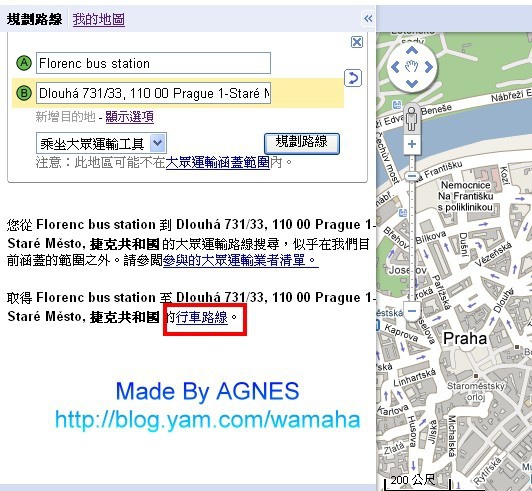Image resolution: width=532 pixels, height=491 pixels.
Task: Click the Staroměstský orloj map label
Action: [x=476, y=391]
